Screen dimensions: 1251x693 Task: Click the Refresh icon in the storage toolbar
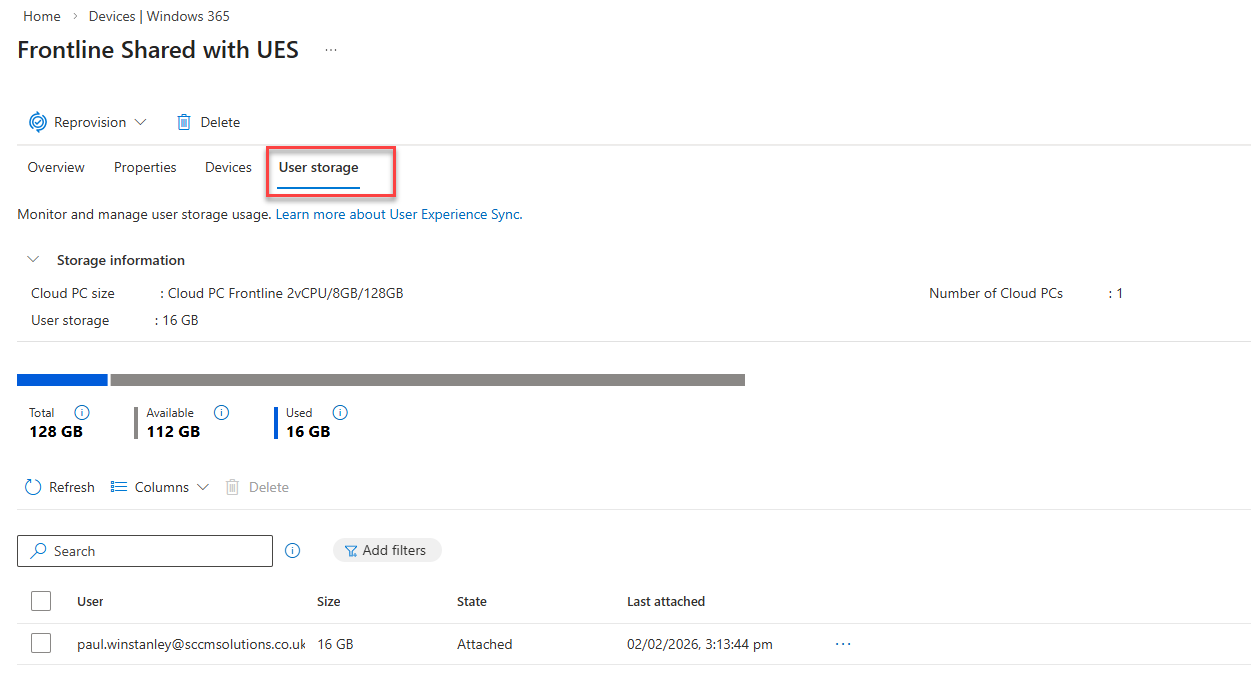34,487
